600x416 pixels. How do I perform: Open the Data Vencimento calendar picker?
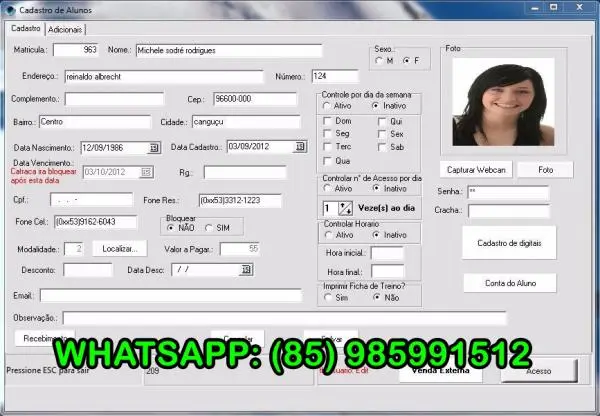pos(146,172)
